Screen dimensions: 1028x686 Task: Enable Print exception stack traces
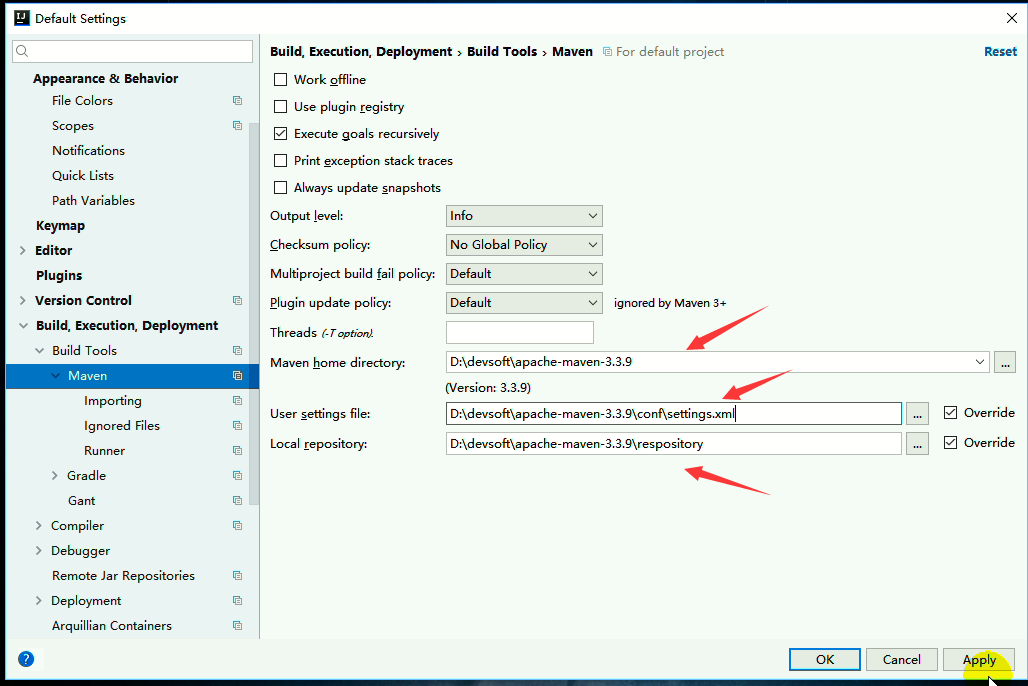tap(281, 161)
